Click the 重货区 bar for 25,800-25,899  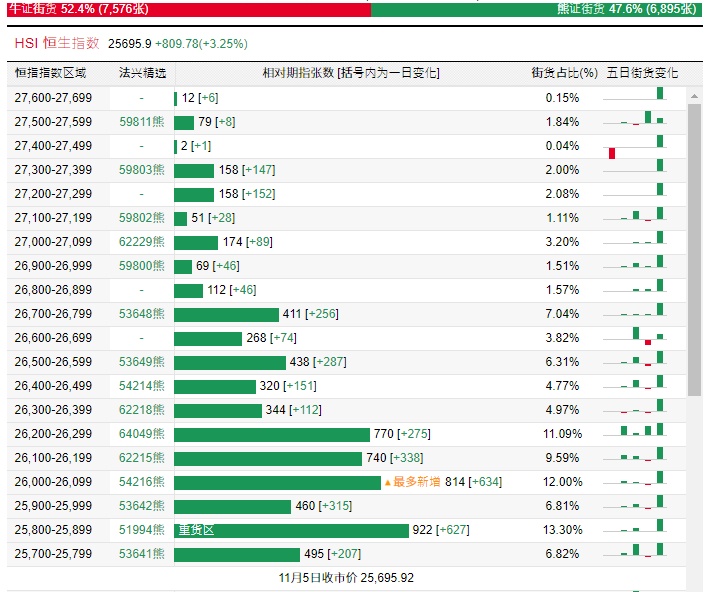coord(291,530)
